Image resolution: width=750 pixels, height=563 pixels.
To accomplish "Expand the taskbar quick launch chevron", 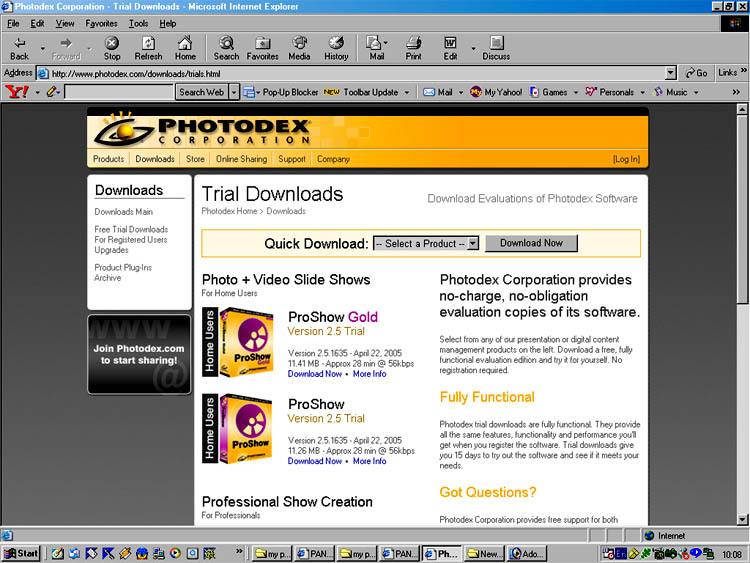I will coord(239,552).
